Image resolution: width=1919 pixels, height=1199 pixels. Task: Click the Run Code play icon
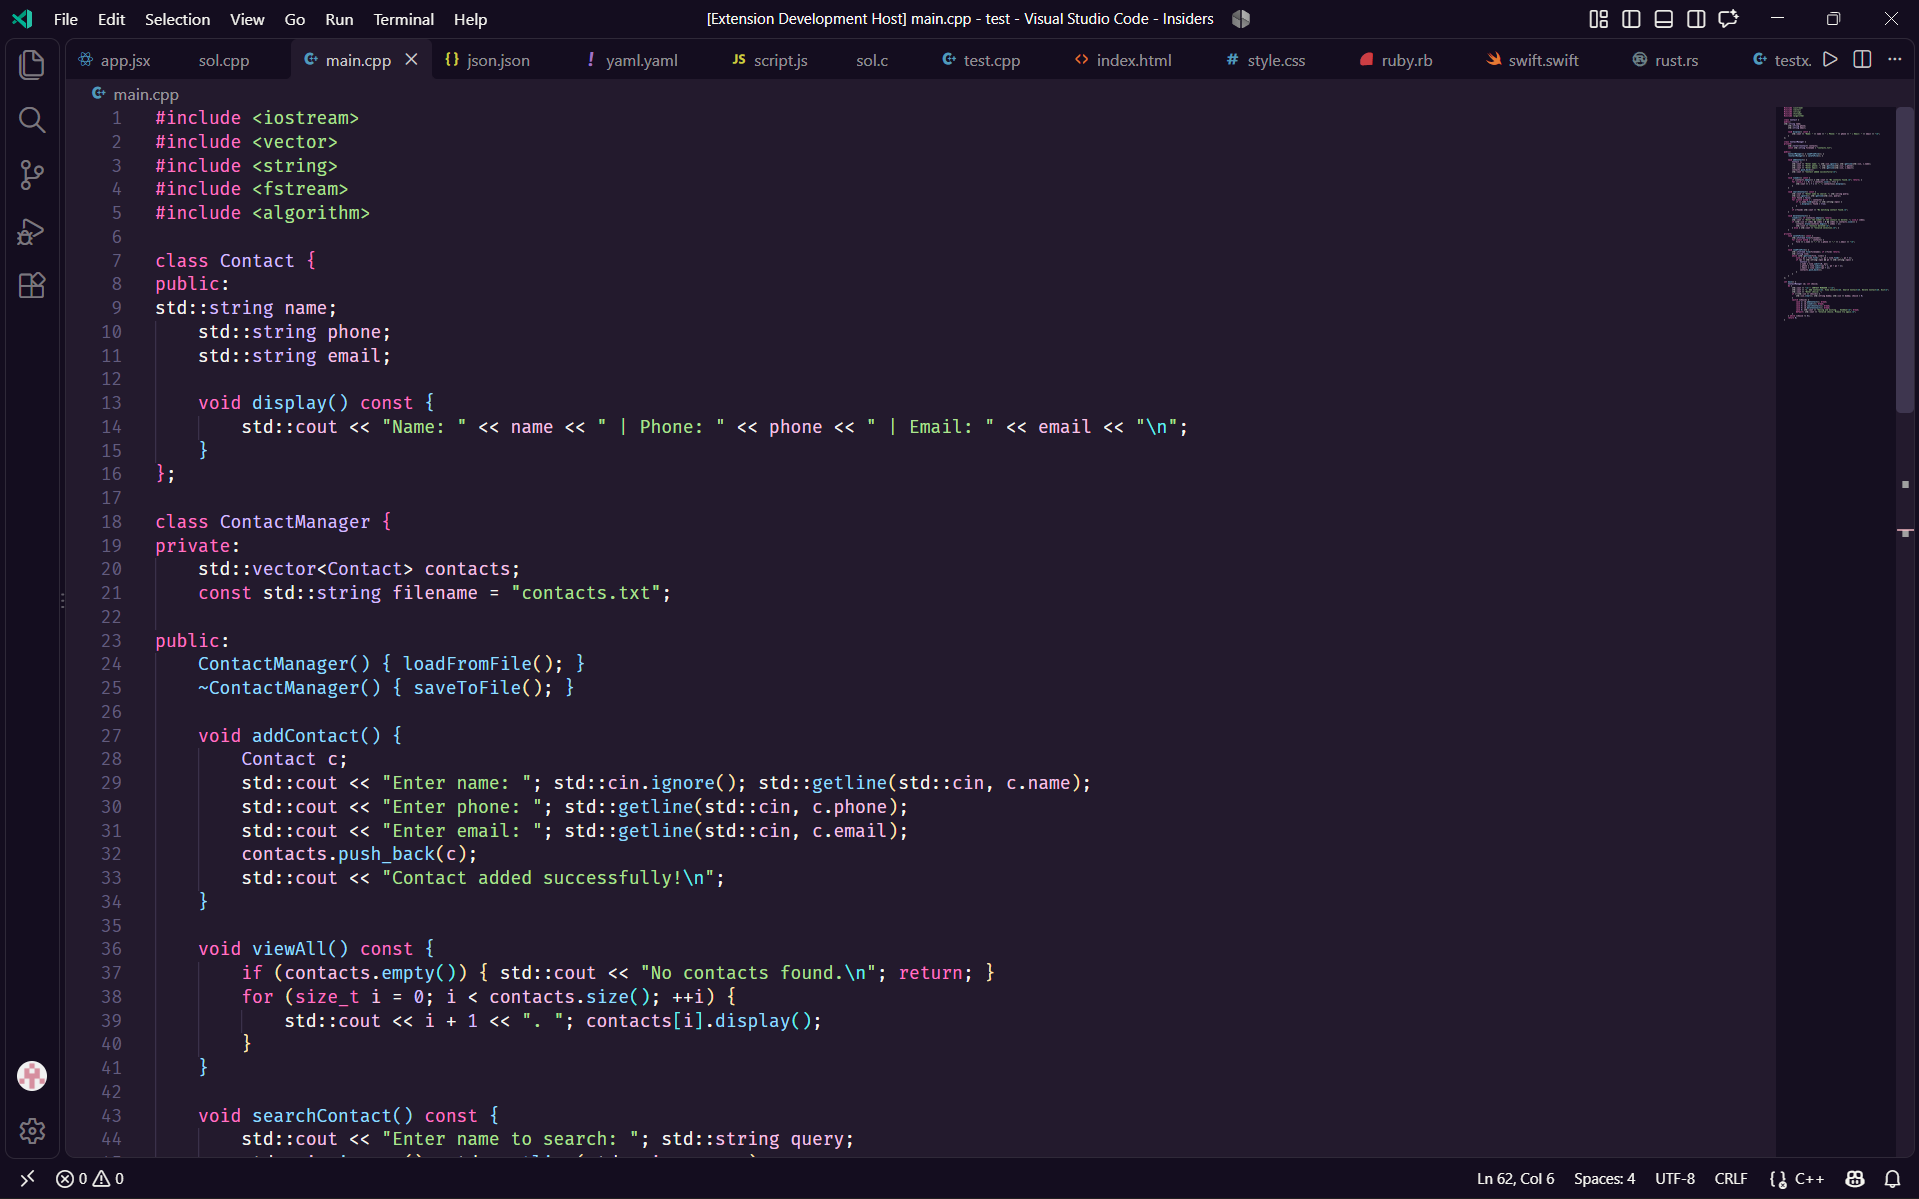(1830, 60)
